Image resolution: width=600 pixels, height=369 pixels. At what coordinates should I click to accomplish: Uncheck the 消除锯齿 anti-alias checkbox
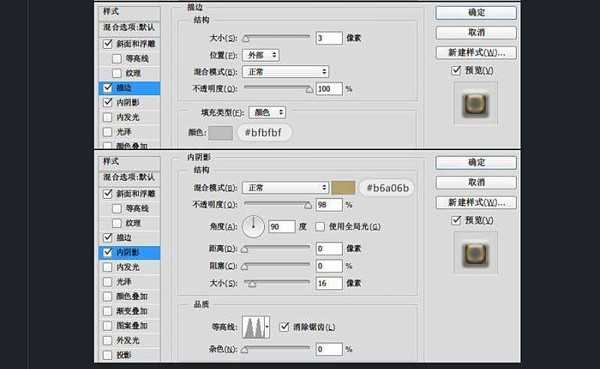point(284,327)
